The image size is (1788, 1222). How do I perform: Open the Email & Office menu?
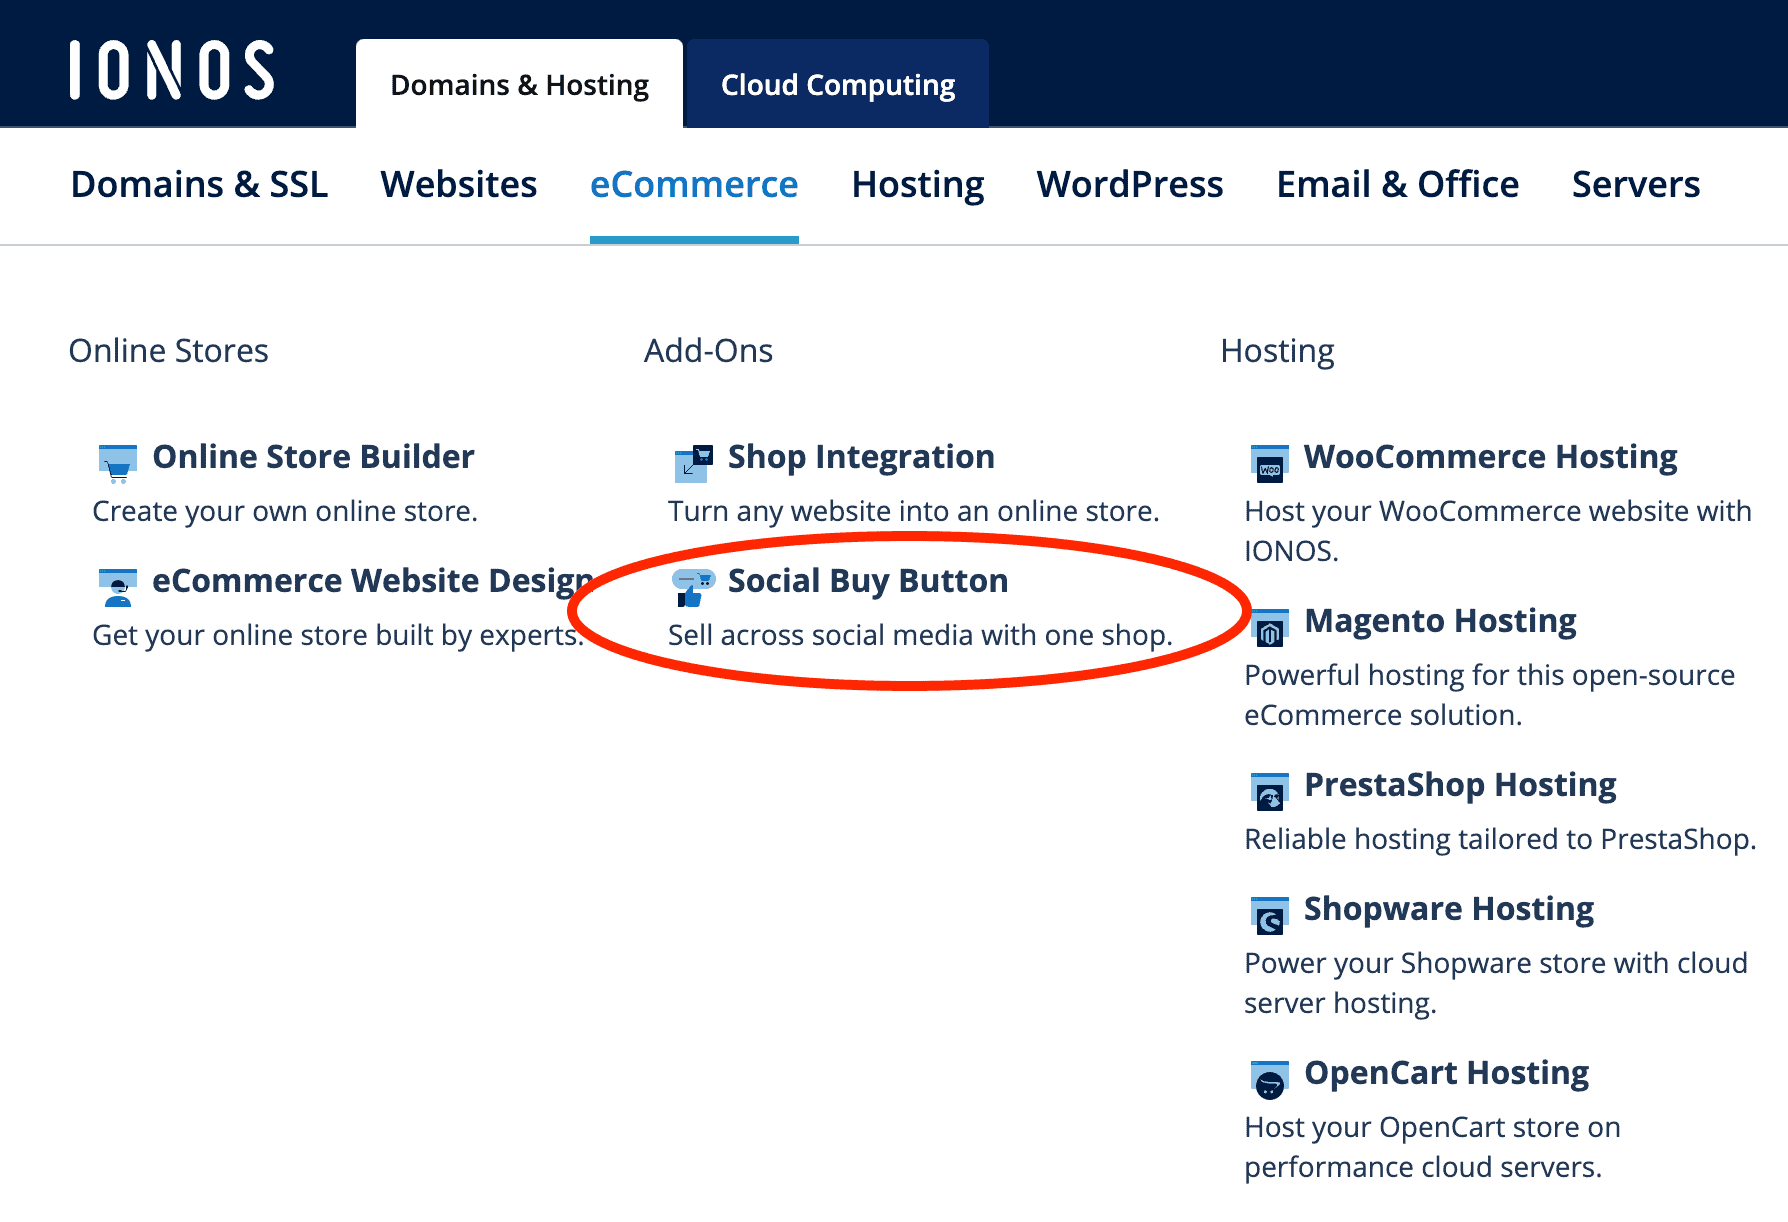click(x=1397, y=185)
